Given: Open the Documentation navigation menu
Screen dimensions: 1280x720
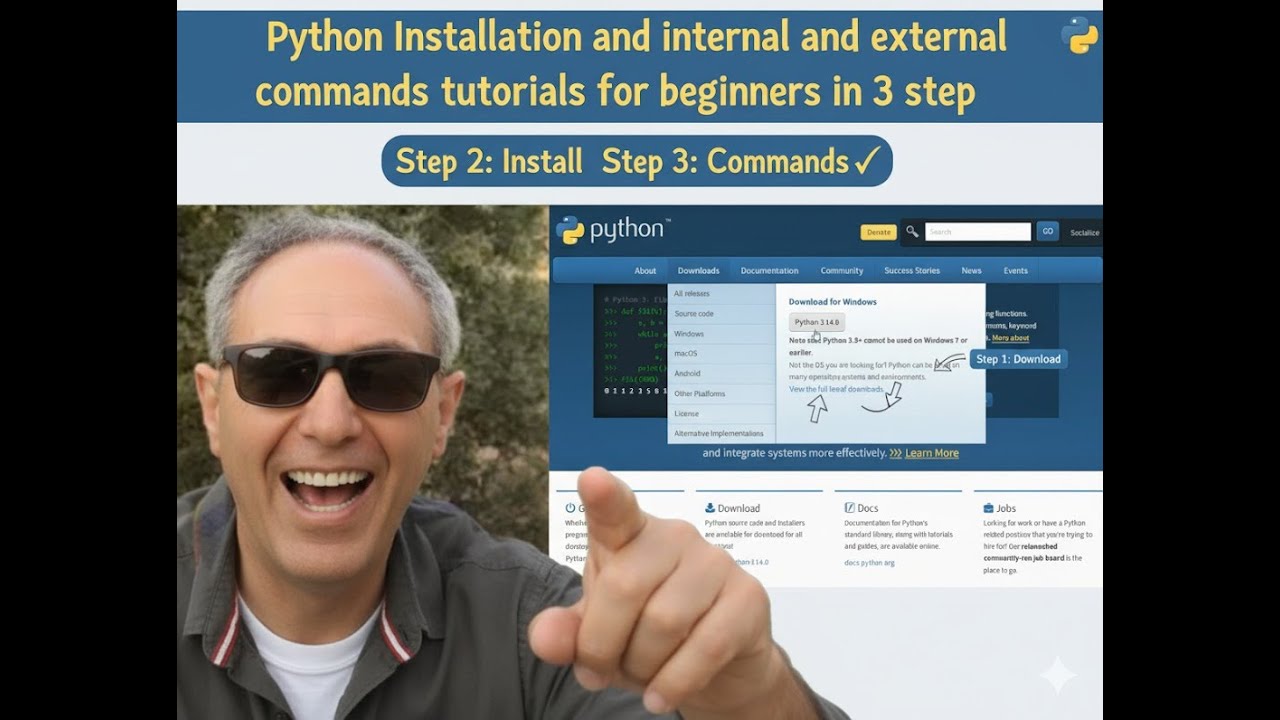Looking at the screenshot, I should coord(769,271).
